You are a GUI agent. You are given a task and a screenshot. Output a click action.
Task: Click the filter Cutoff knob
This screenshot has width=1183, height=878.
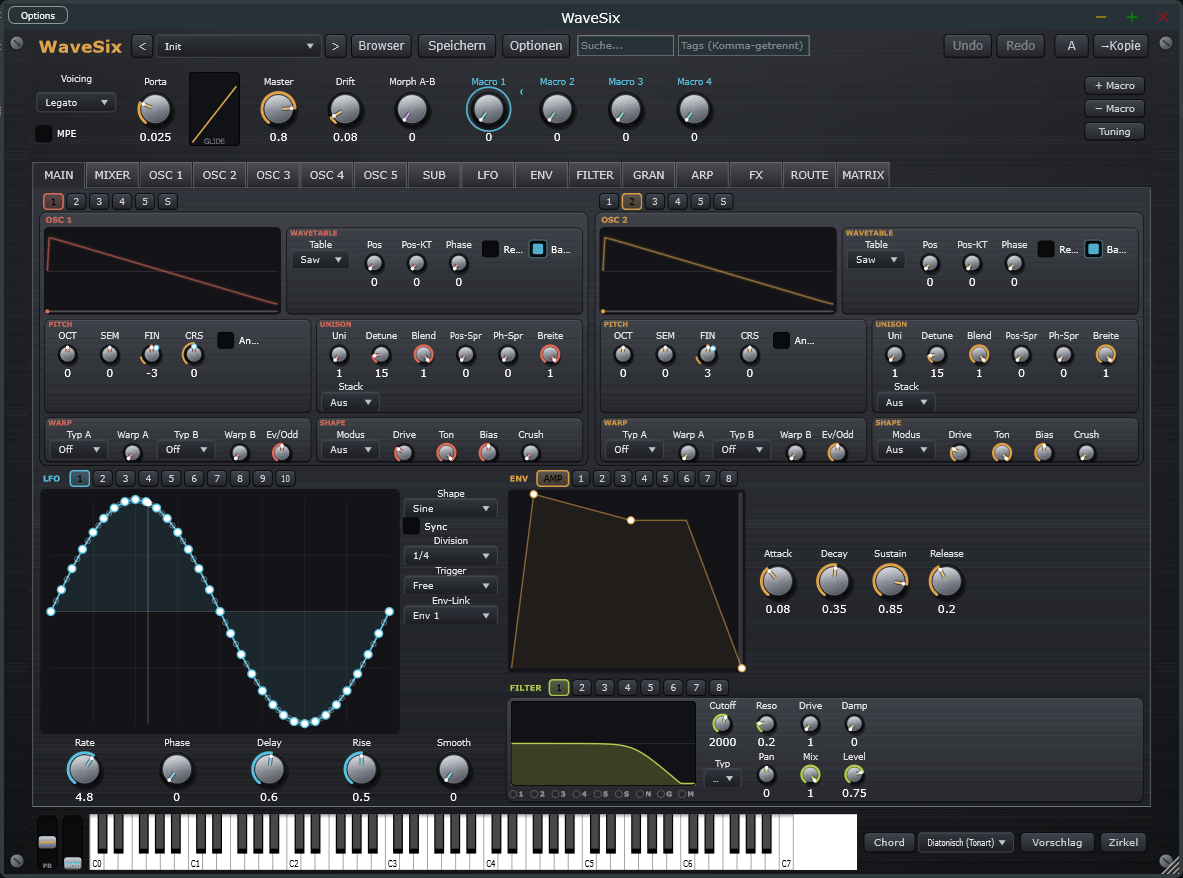tap(722, 723)
